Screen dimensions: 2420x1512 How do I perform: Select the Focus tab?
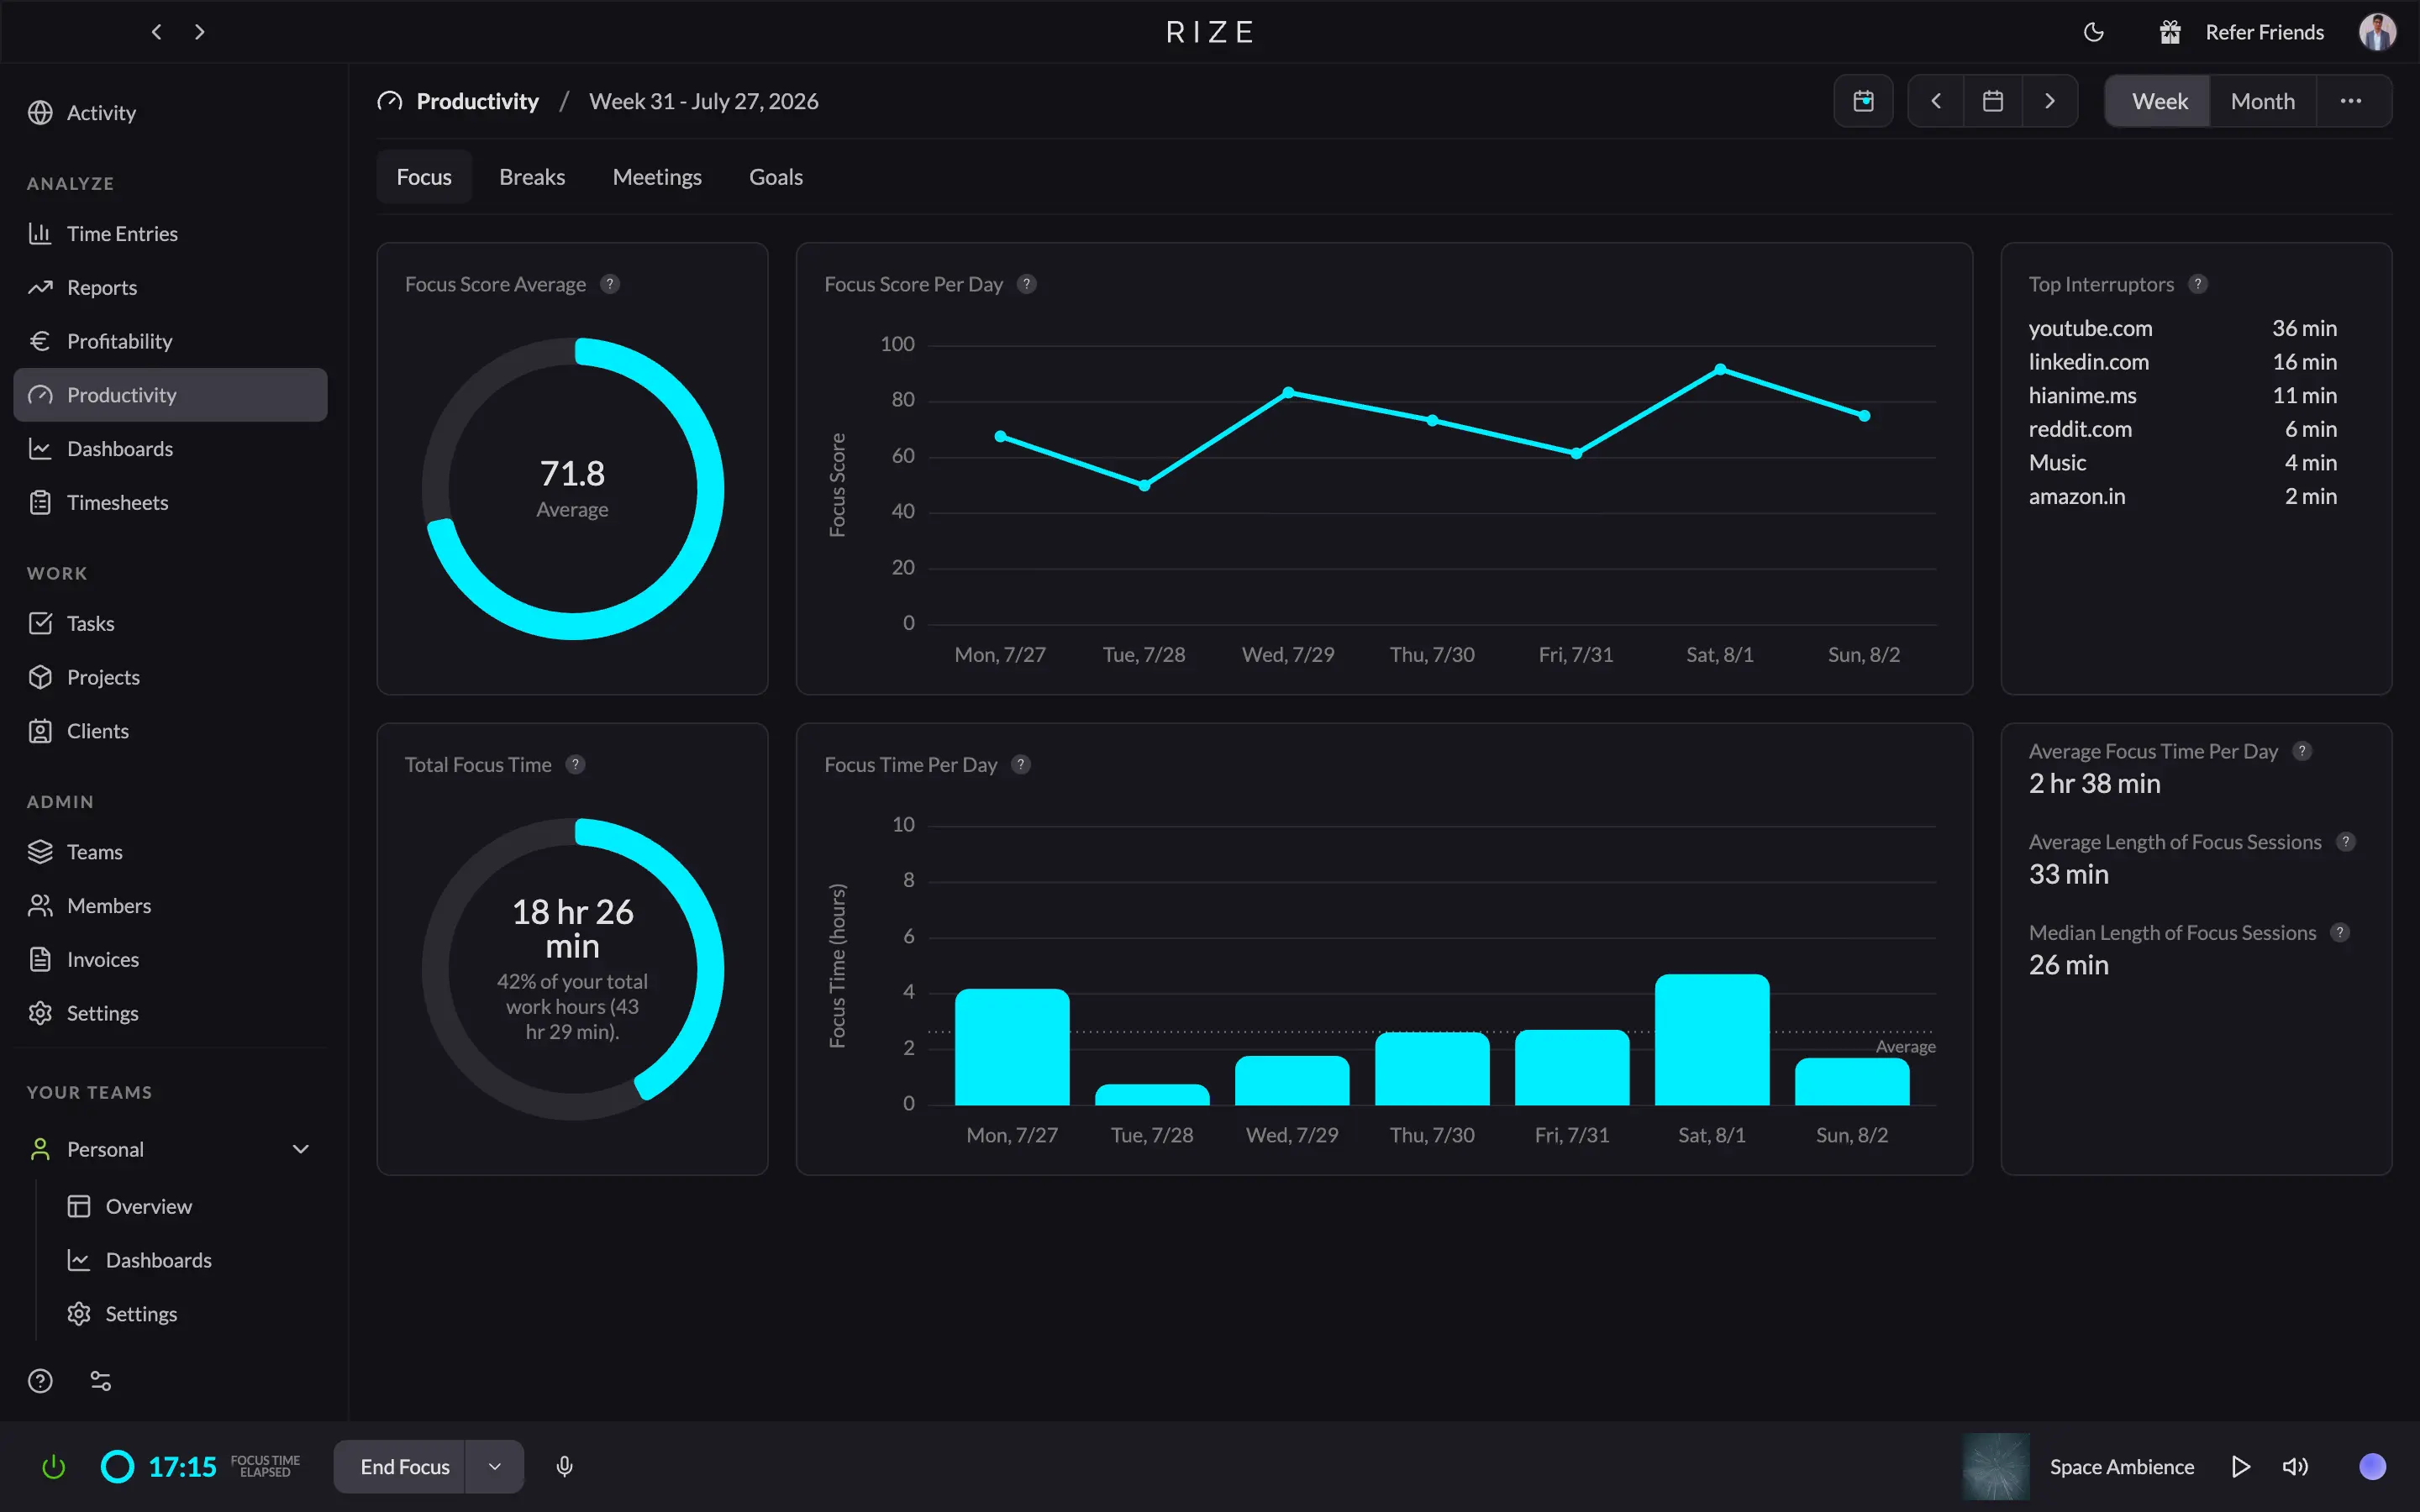pos(424,177)
